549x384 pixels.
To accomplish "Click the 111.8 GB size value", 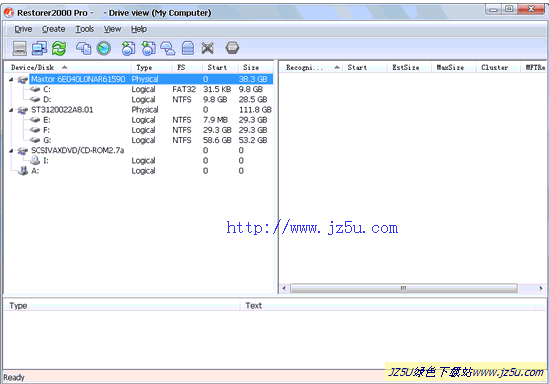I will coord(255,110).
